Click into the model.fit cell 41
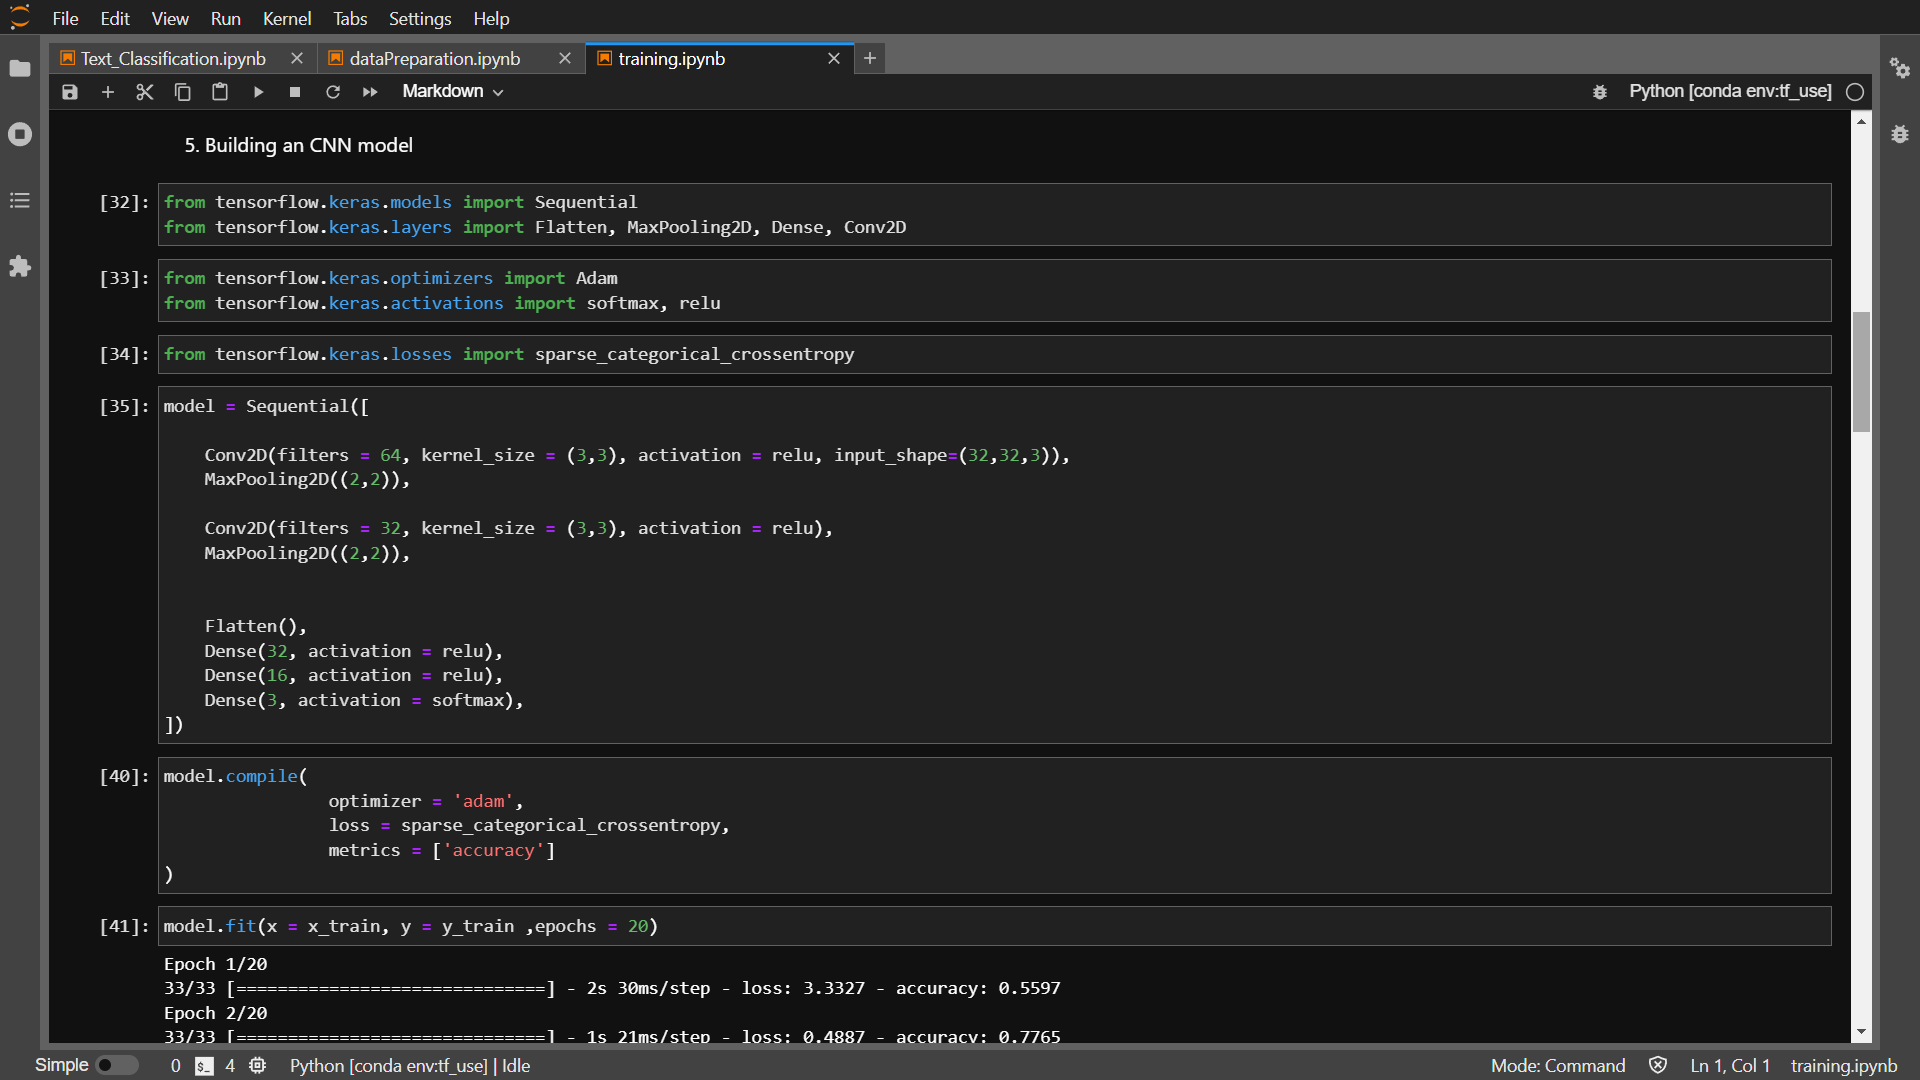This screenshot has height=1080, width=1920. pyautogui.click(x=994, y=927)
